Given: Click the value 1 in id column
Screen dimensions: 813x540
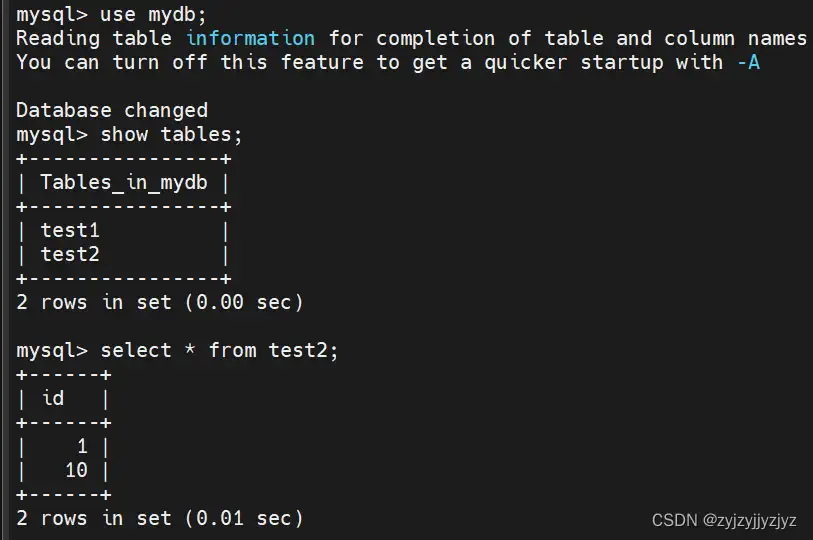Looking at the screenshot, I should tap(82, 446).
